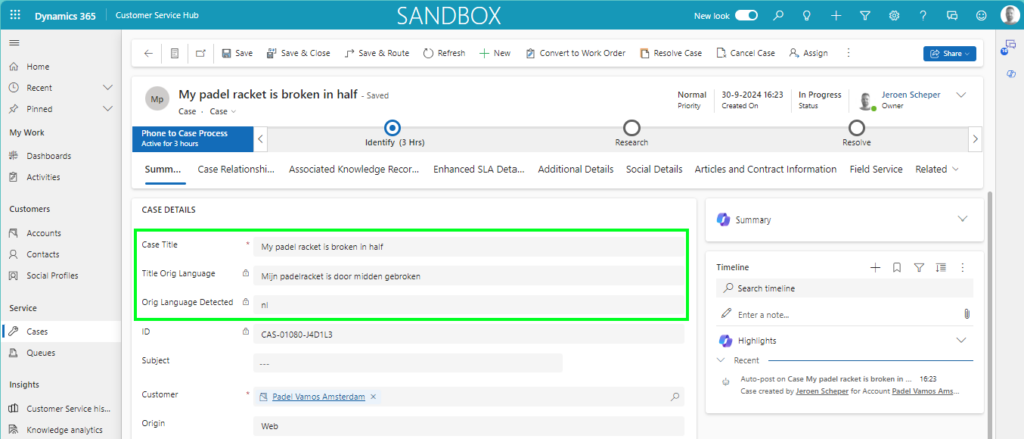Select the Research stage circle
The height and width of the screenshot is (439, 1024).
coord(631,127)
